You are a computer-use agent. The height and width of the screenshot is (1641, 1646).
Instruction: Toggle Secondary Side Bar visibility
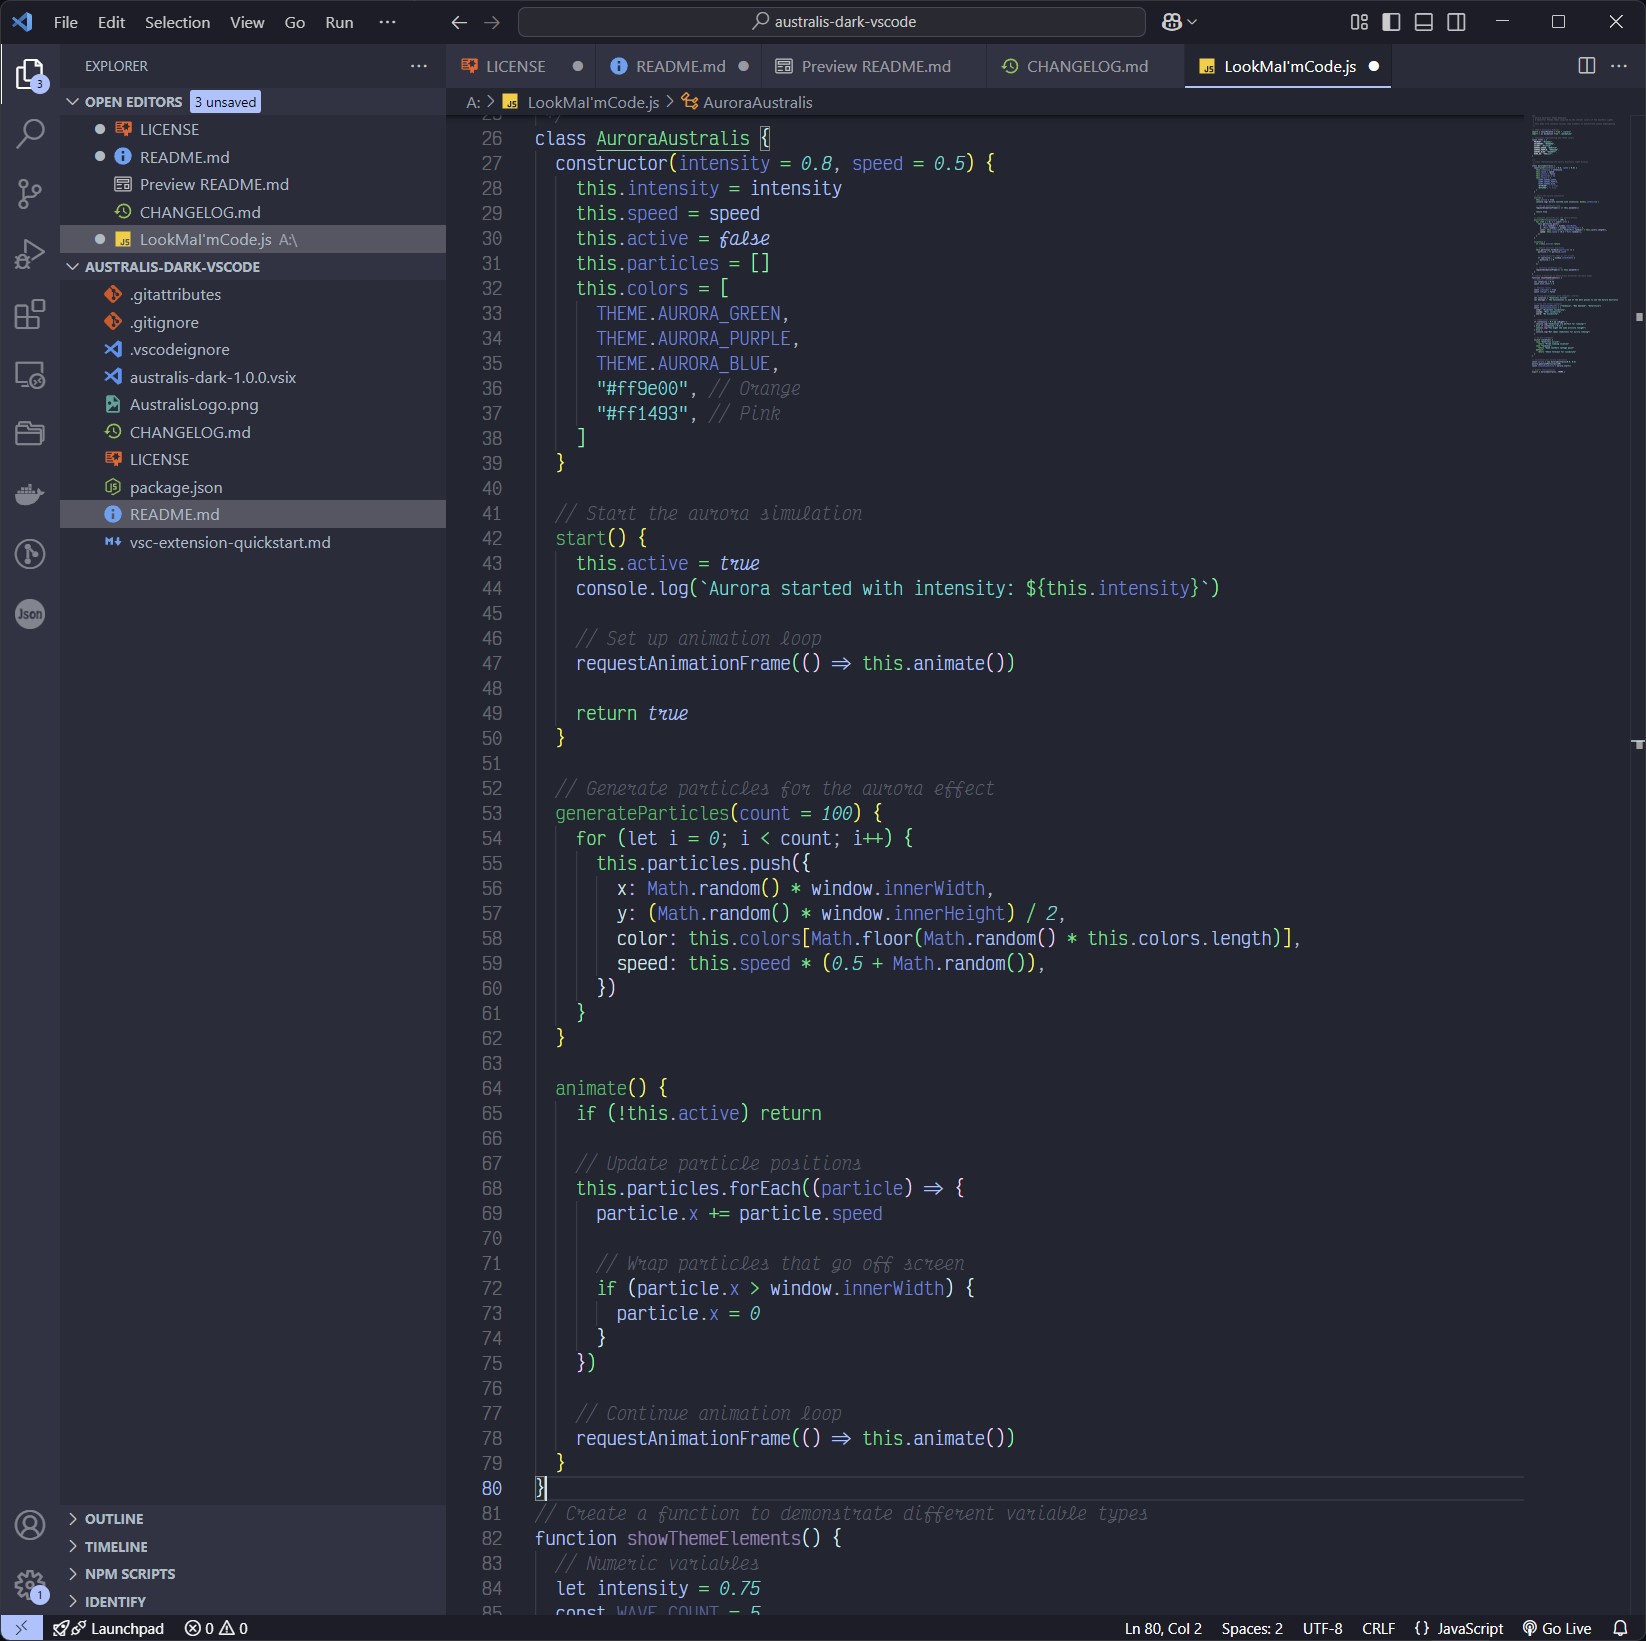pyautogui.click(x=1457, y=22)
